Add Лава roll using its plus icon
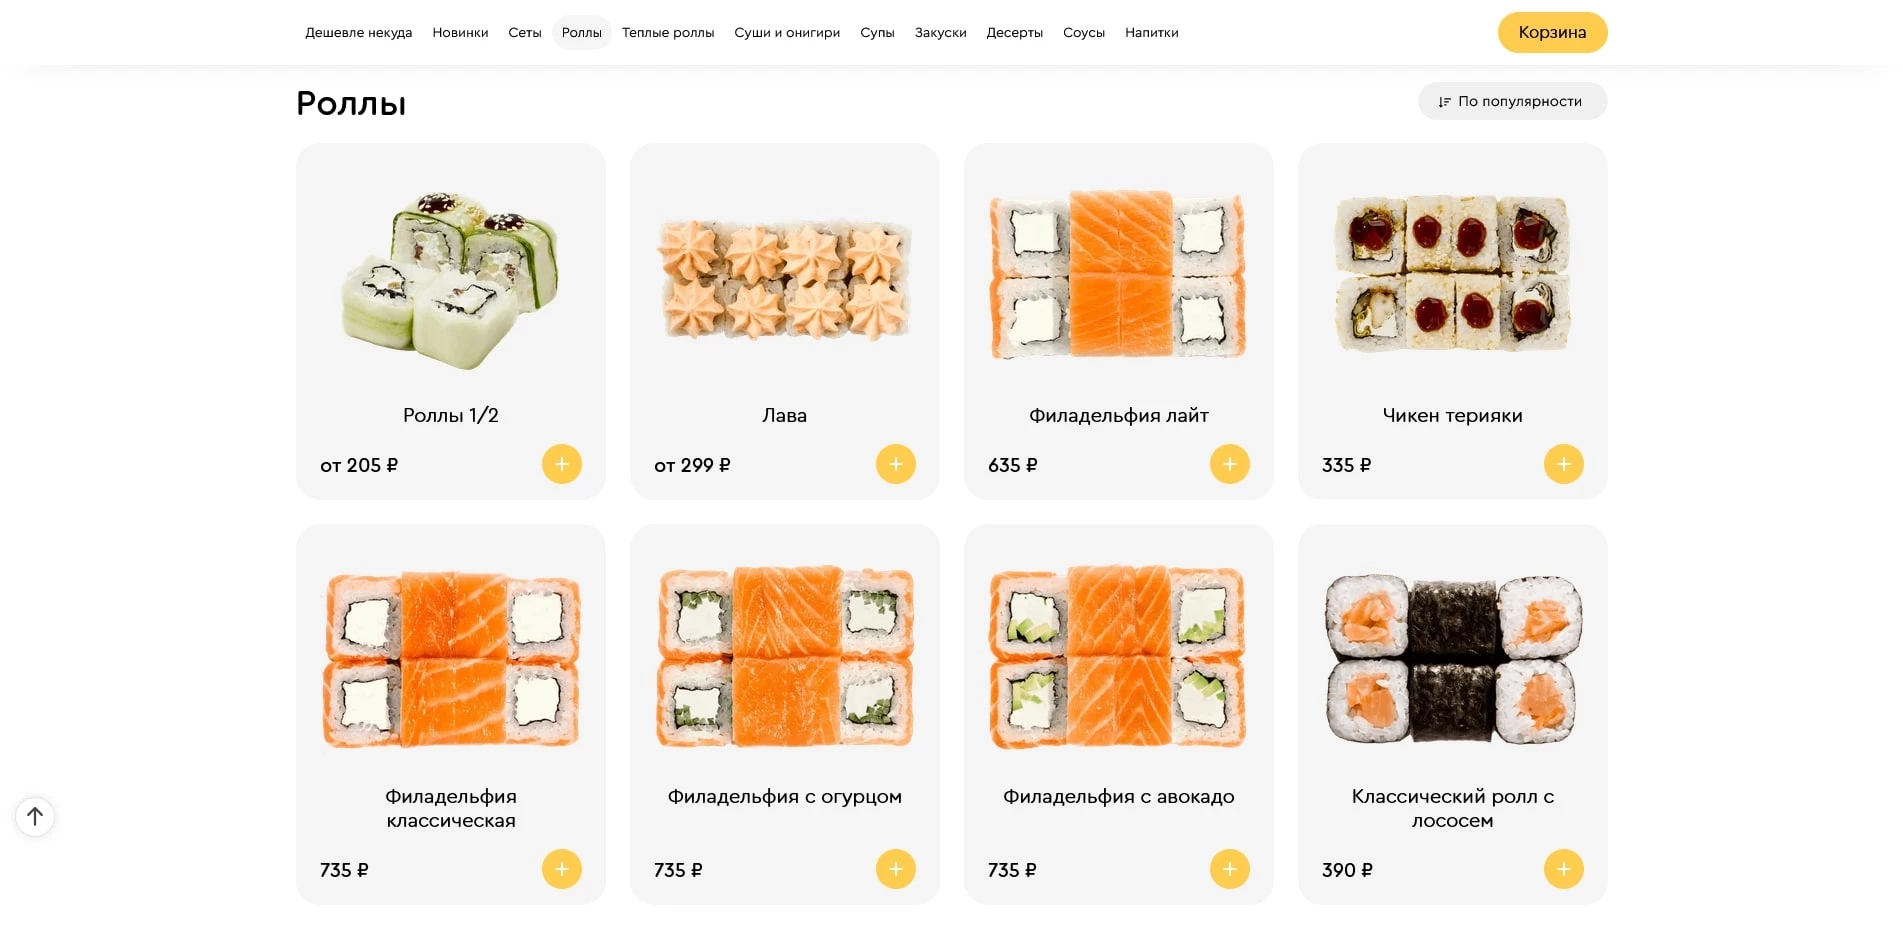The width and height of the screenshot is (1903, 927). coord(896,464)
